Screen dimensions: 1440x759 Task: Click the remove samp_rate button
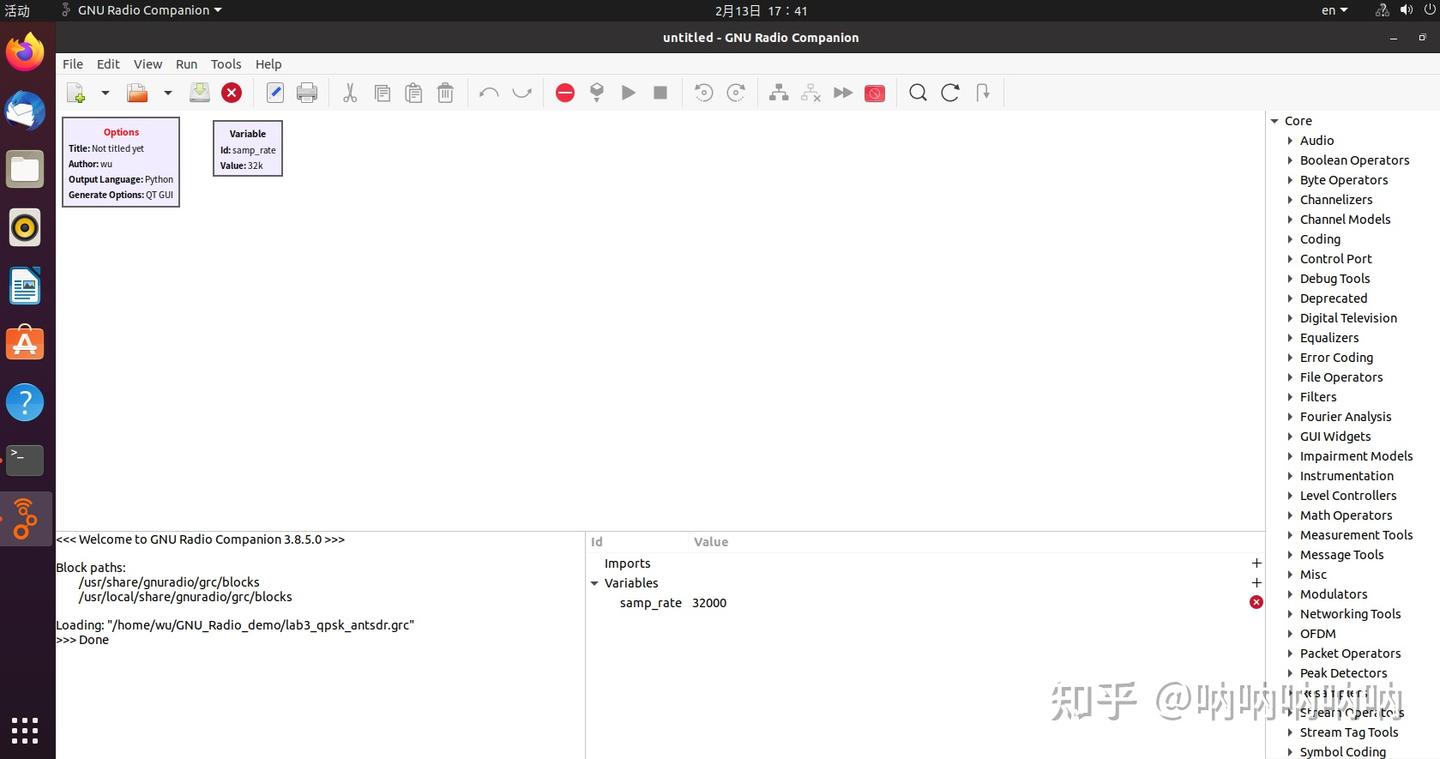click(x=1256, y=602)
